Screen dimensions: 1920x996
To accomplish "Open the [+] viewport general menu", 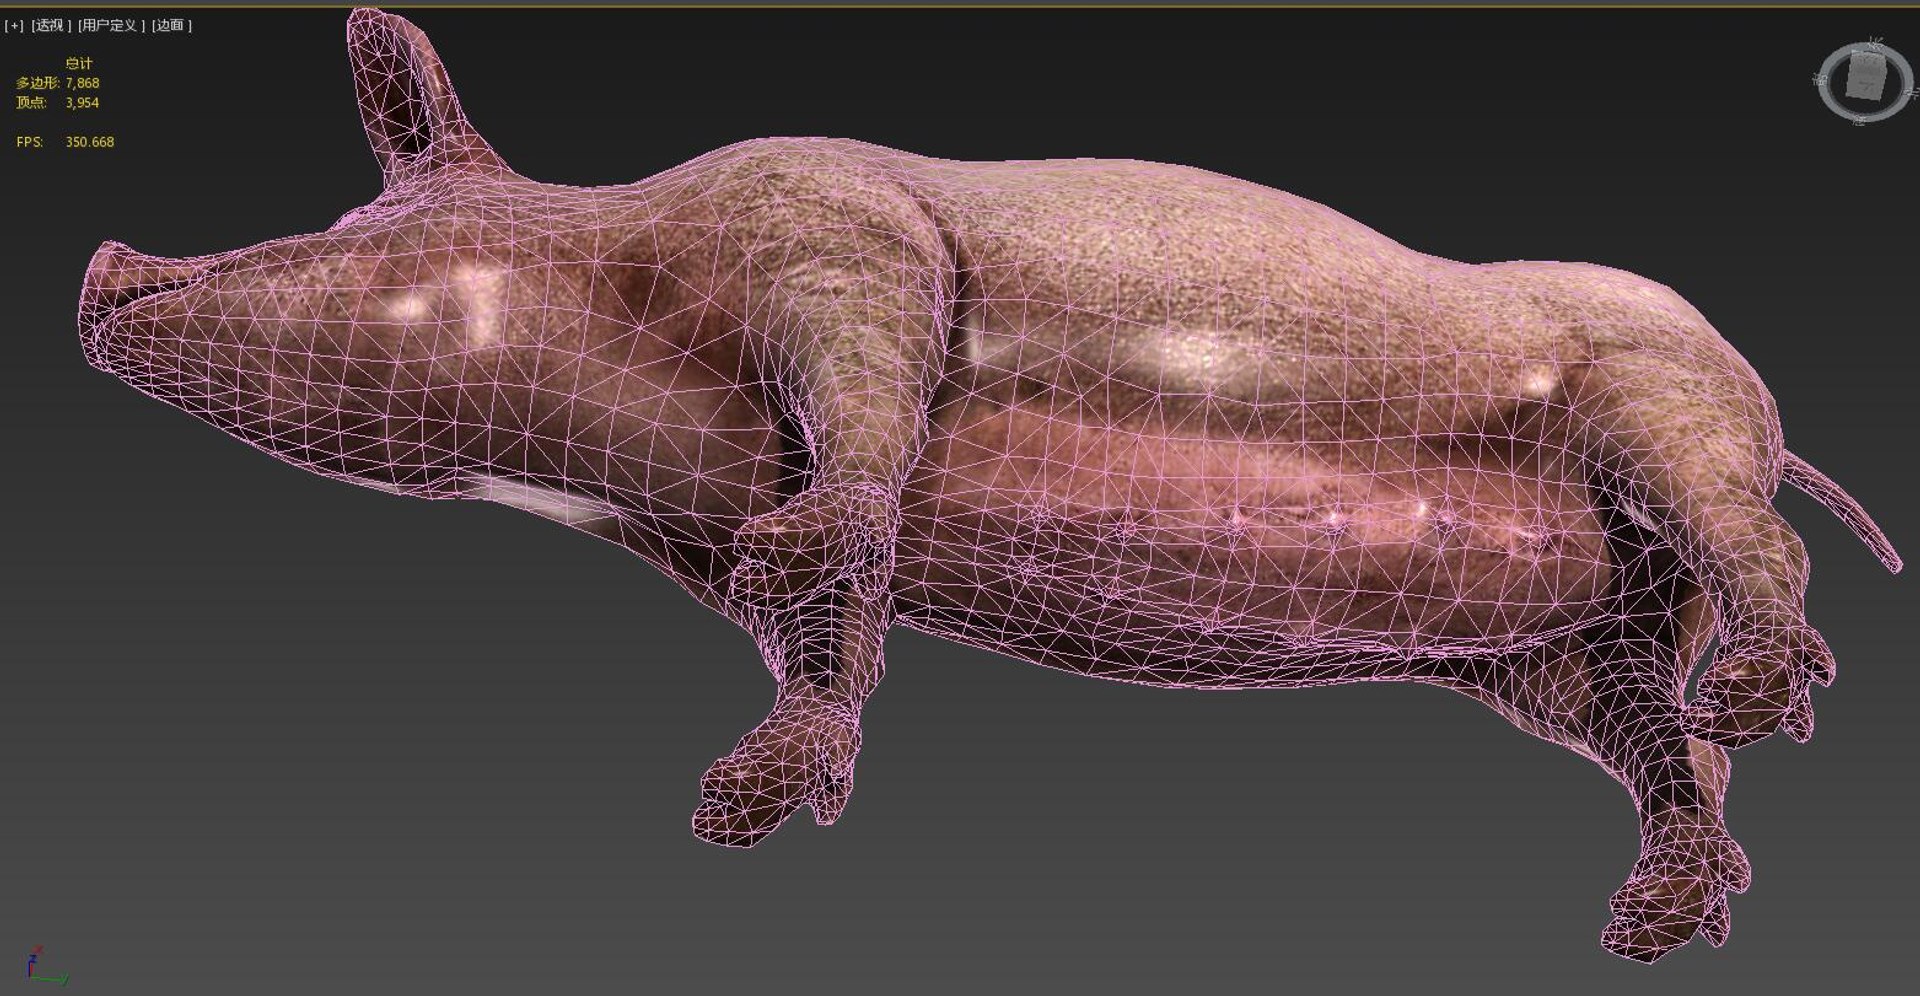I will tap(14, 26).
